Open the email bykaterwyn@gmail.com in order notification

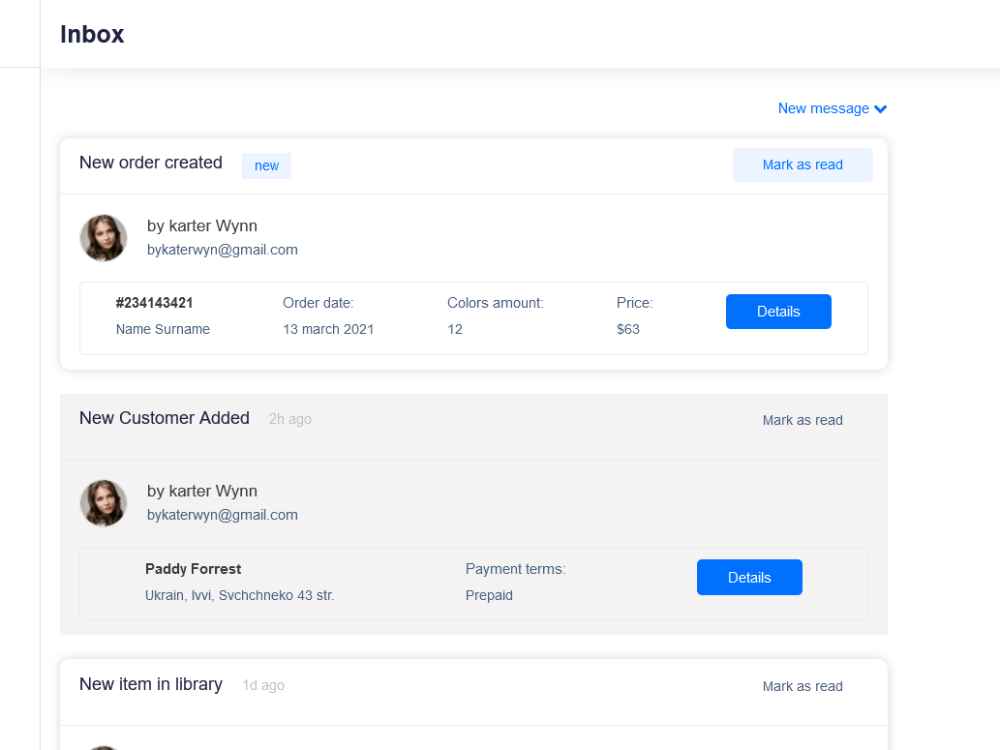click(x=222, y=249)
